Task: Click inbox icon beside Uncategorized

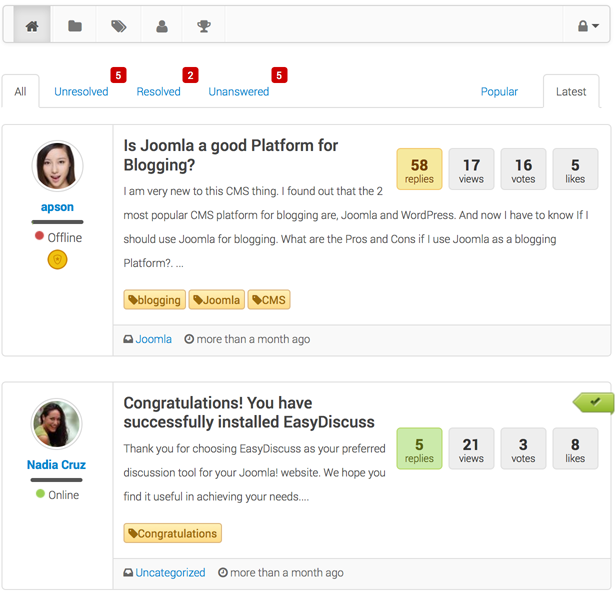Action: (x=128, y=572)
